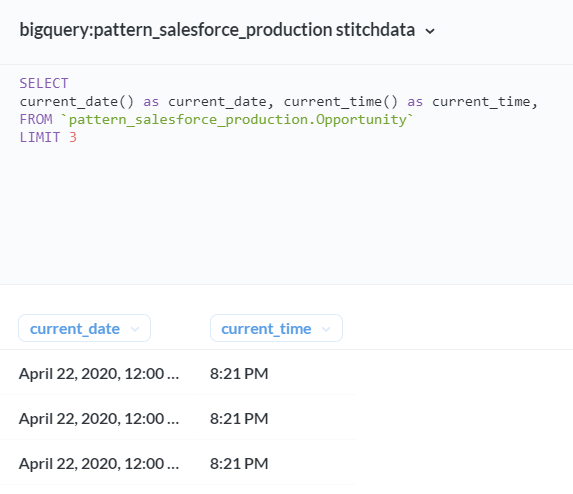This screenshot has width=573, height=494.
Task: Click the LIMIT 3 line
Action: [x=48, y=137]
